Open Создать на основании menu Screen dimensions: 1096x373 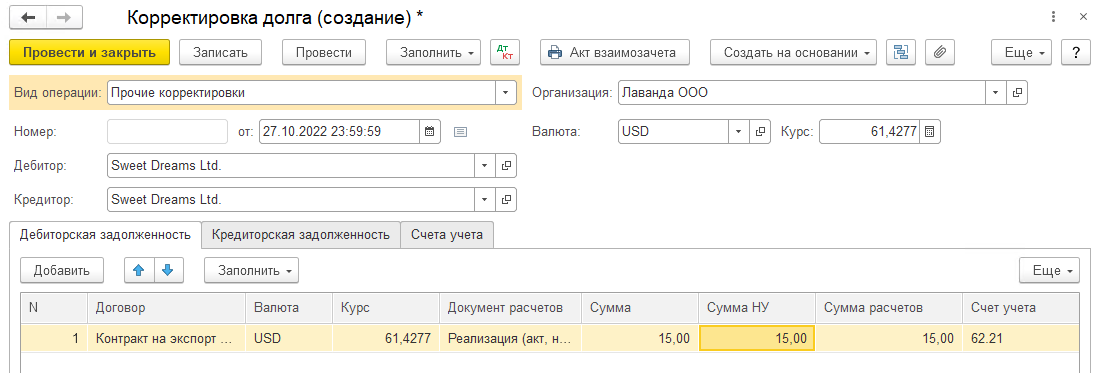point(793,52)
